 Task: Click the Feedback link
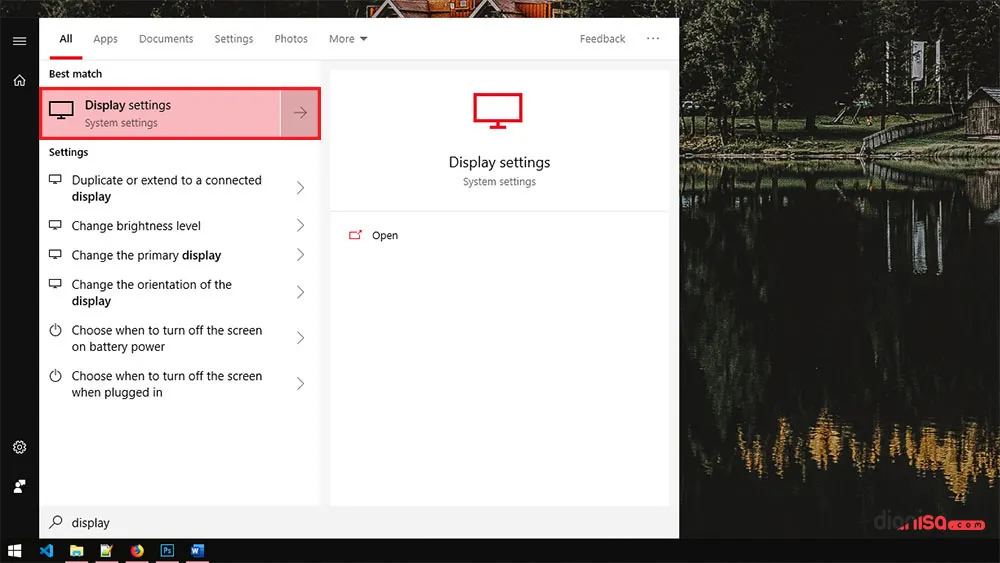[602, 39]
